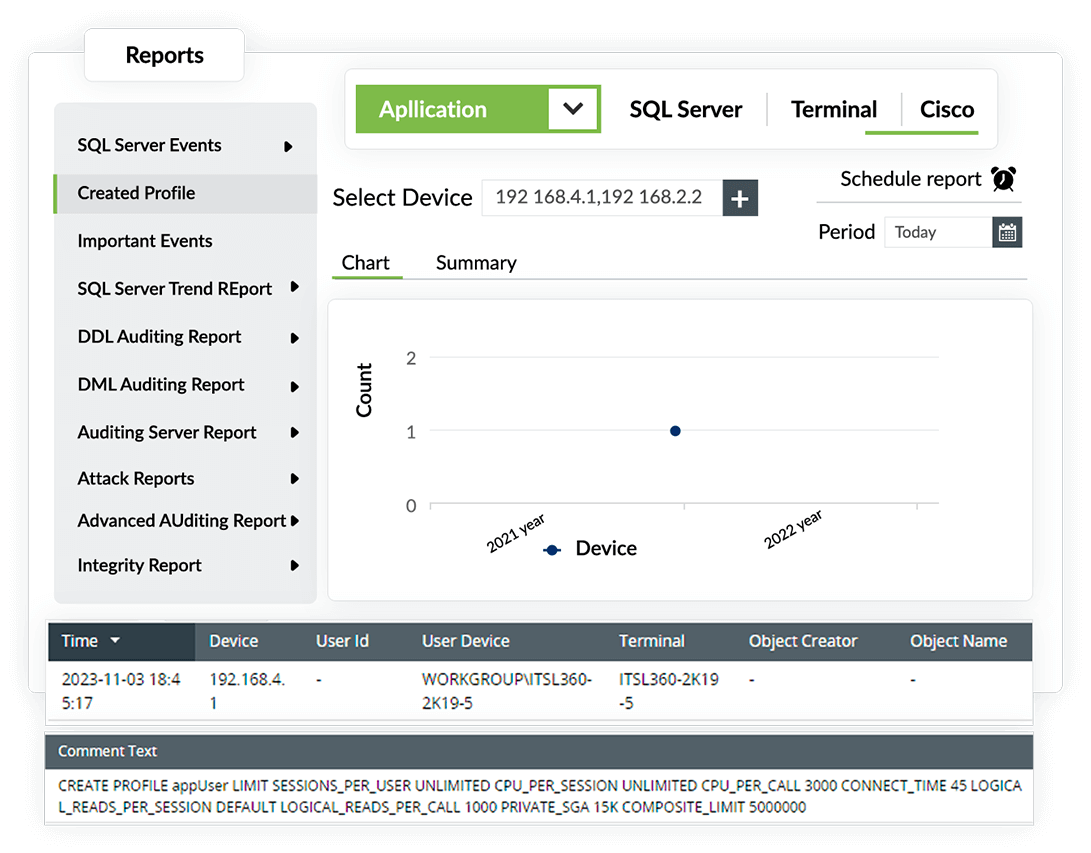Open the SQL Server tab
The image size is (1091, 853).
(685, 110)
